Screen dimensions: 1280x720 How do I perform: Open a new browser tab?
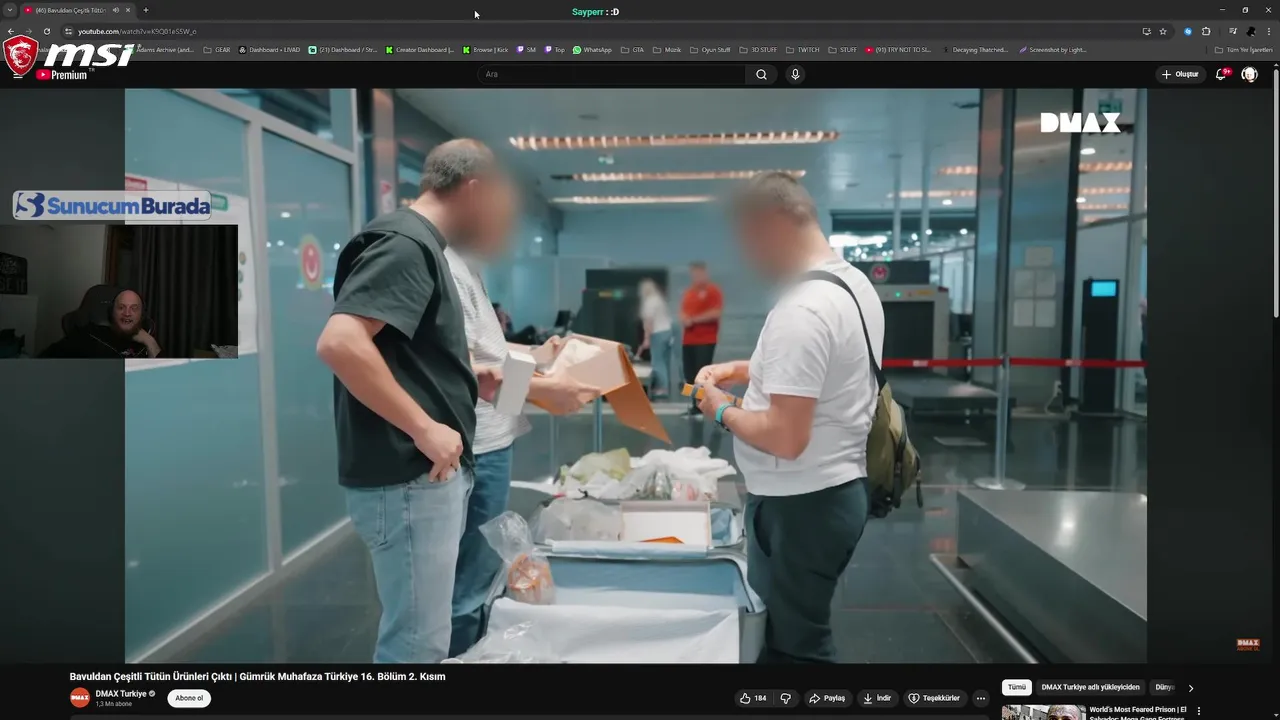(x=146, y=10)
